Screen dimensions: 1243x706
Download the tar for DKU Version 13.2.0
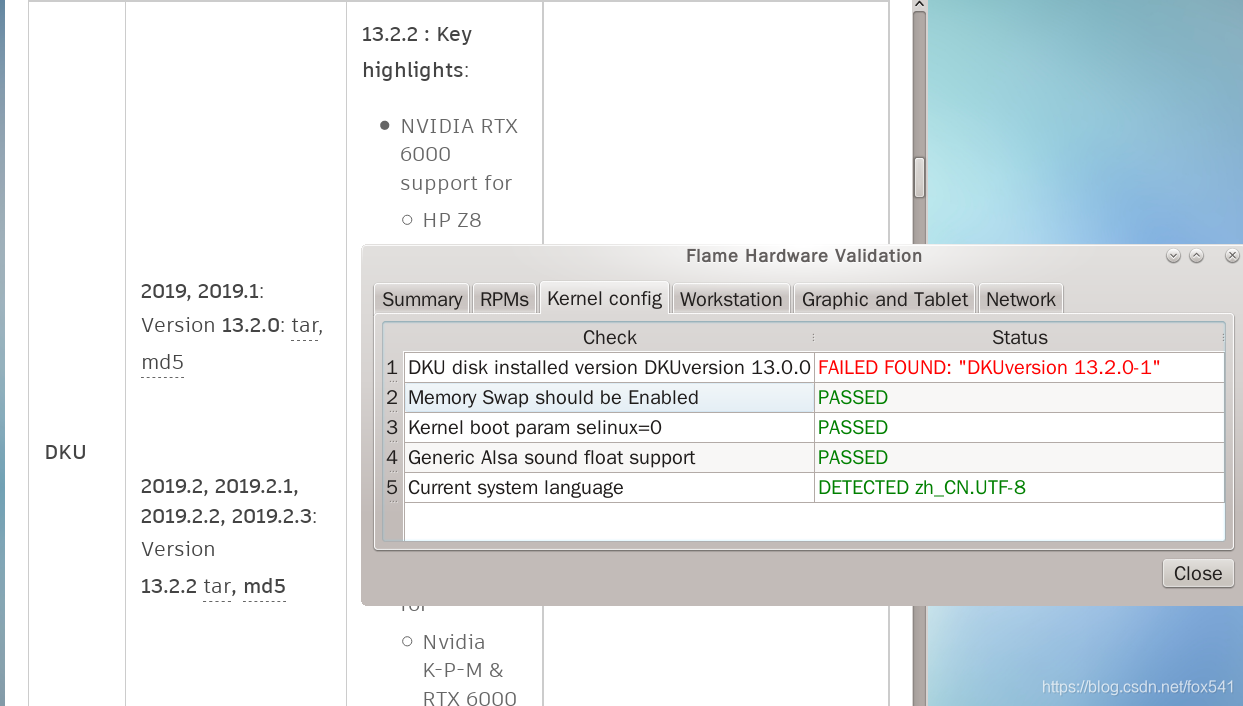[304, 326]
